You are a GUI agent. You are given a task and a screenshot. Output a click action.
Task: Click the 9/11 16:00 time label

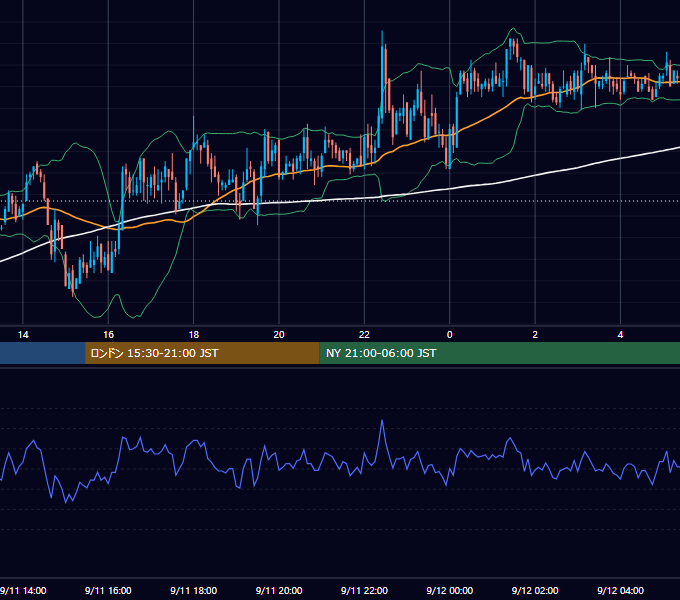(x=108, y=590)
